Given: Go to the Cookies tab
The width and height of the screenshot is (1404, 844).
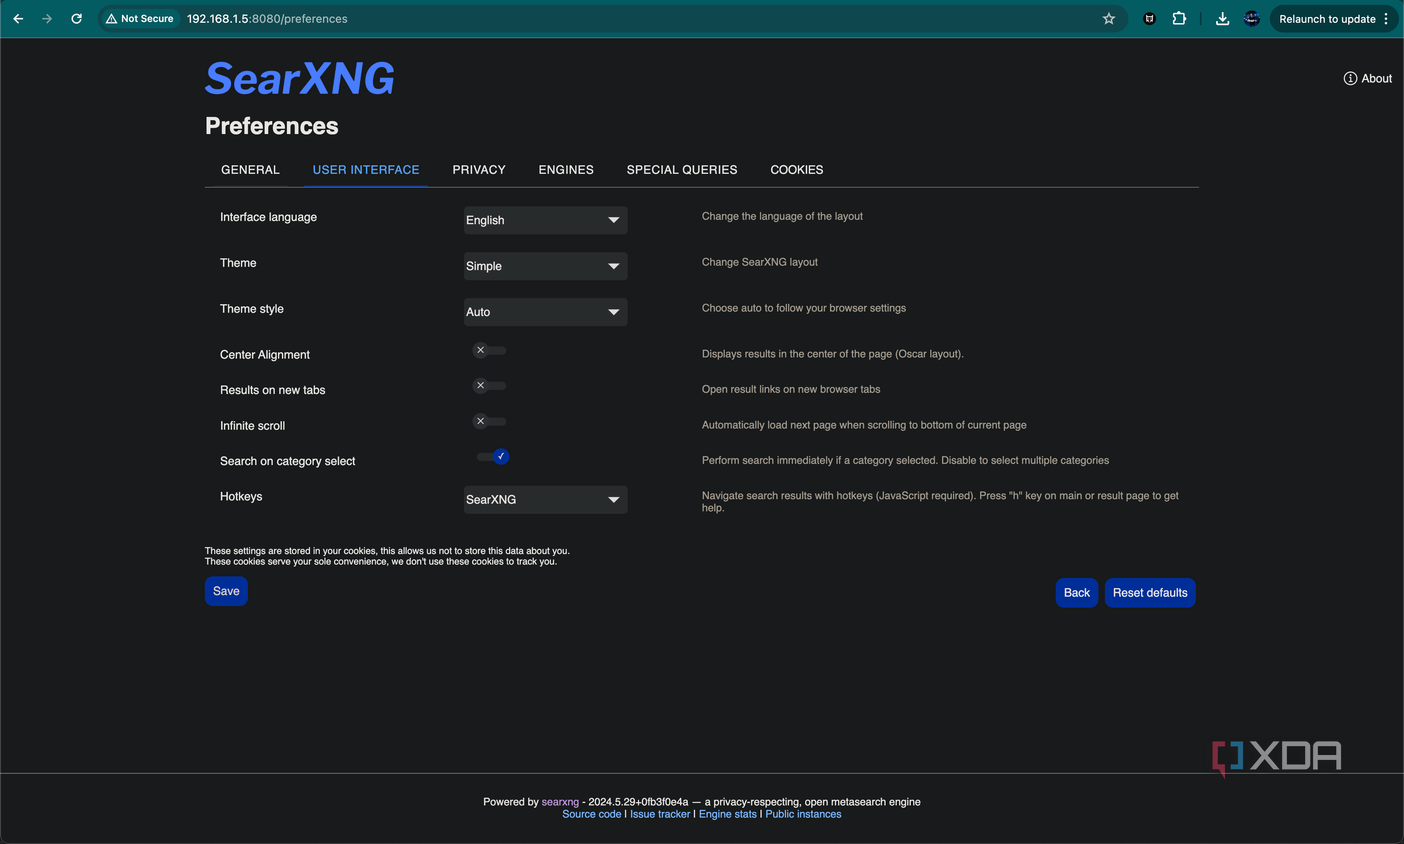Looking at the screenshot, I should click(797, 170).
